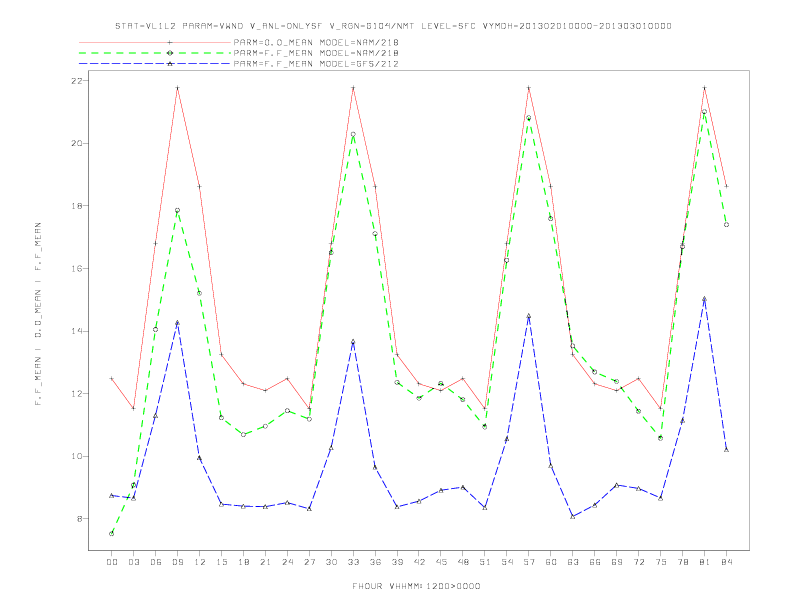Click x-axis tick label 75
The height and width of the screenshot is (612, 792).
pyautogui.click(x=661, y=562)
